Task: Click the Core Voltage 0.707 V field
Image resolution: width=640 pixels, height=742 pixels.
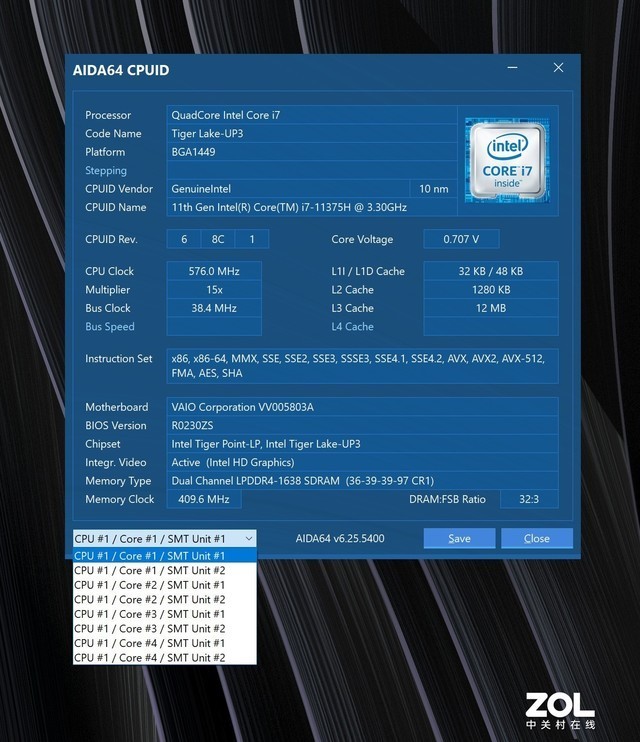Action: point(460,239)
